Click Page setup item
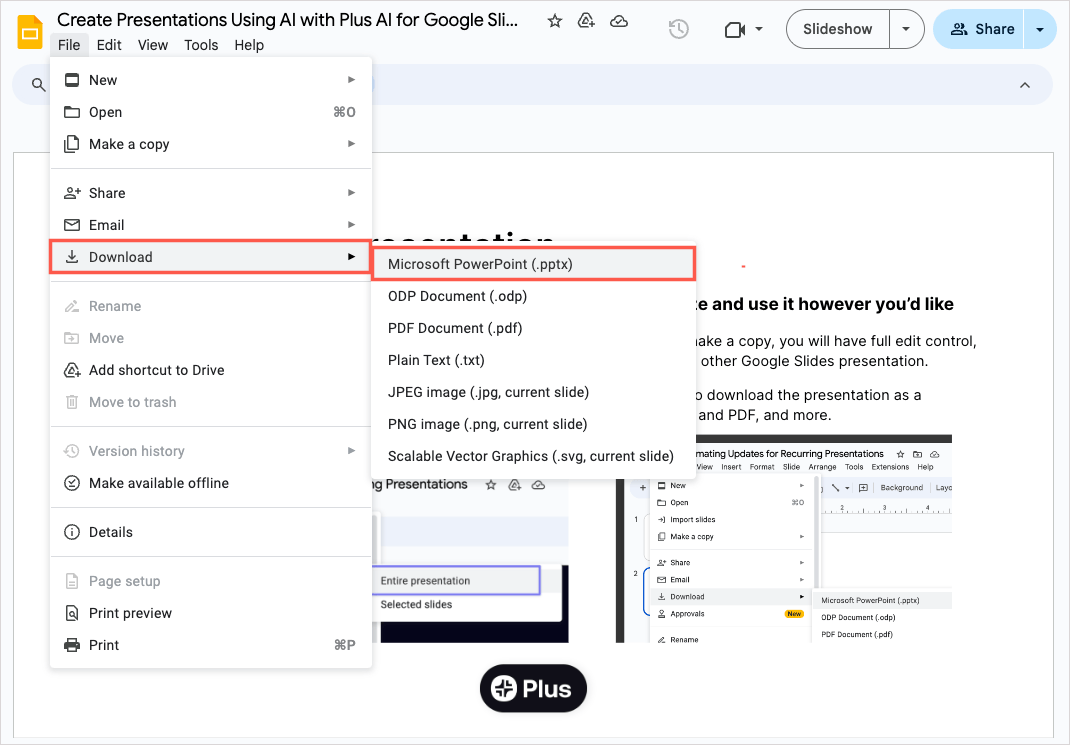This screenshot has width=1070, height=745. (x=211, y=581)
